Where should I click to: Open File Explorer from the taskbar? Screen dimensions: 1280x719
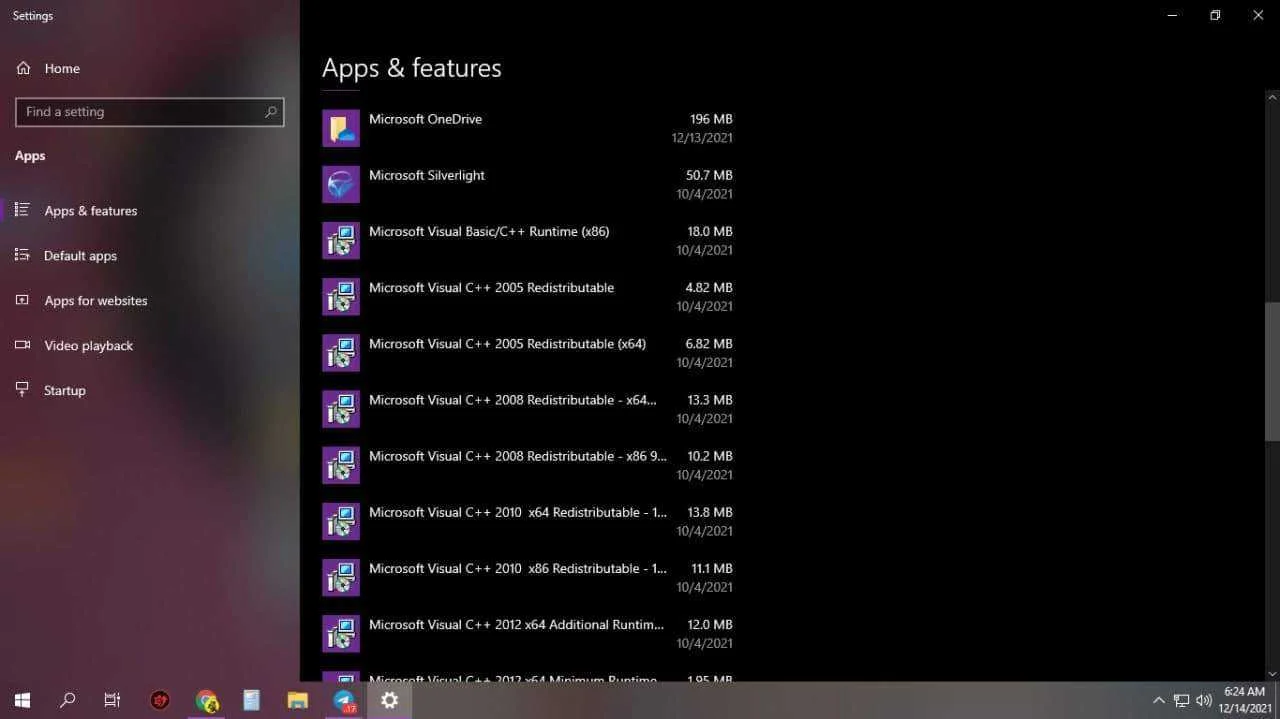pos(297,700)
